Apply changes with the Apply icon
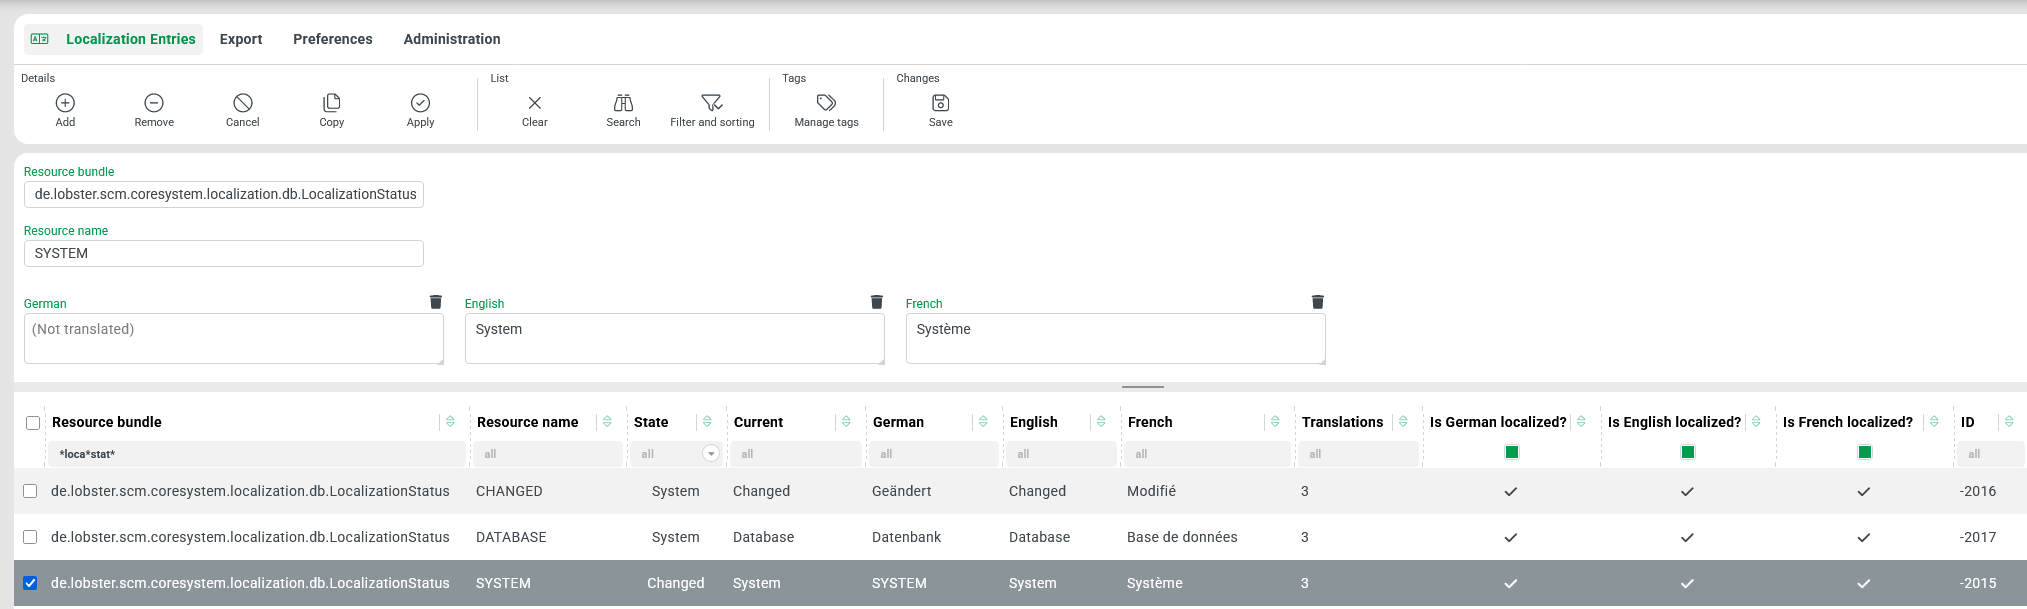The width and height of the screenshot is (2027, 609). coord(420,103)
